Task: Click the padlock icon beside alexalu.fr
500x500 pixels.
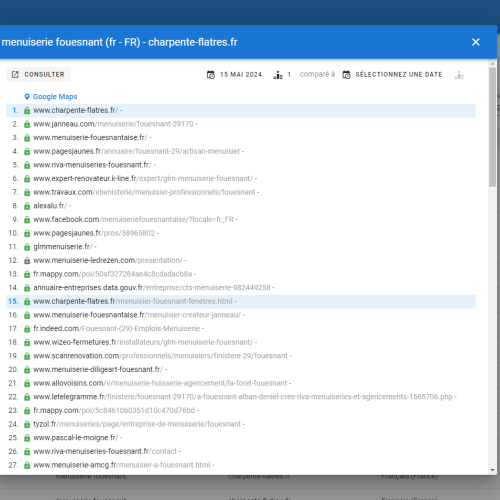Action: [27, 206]
